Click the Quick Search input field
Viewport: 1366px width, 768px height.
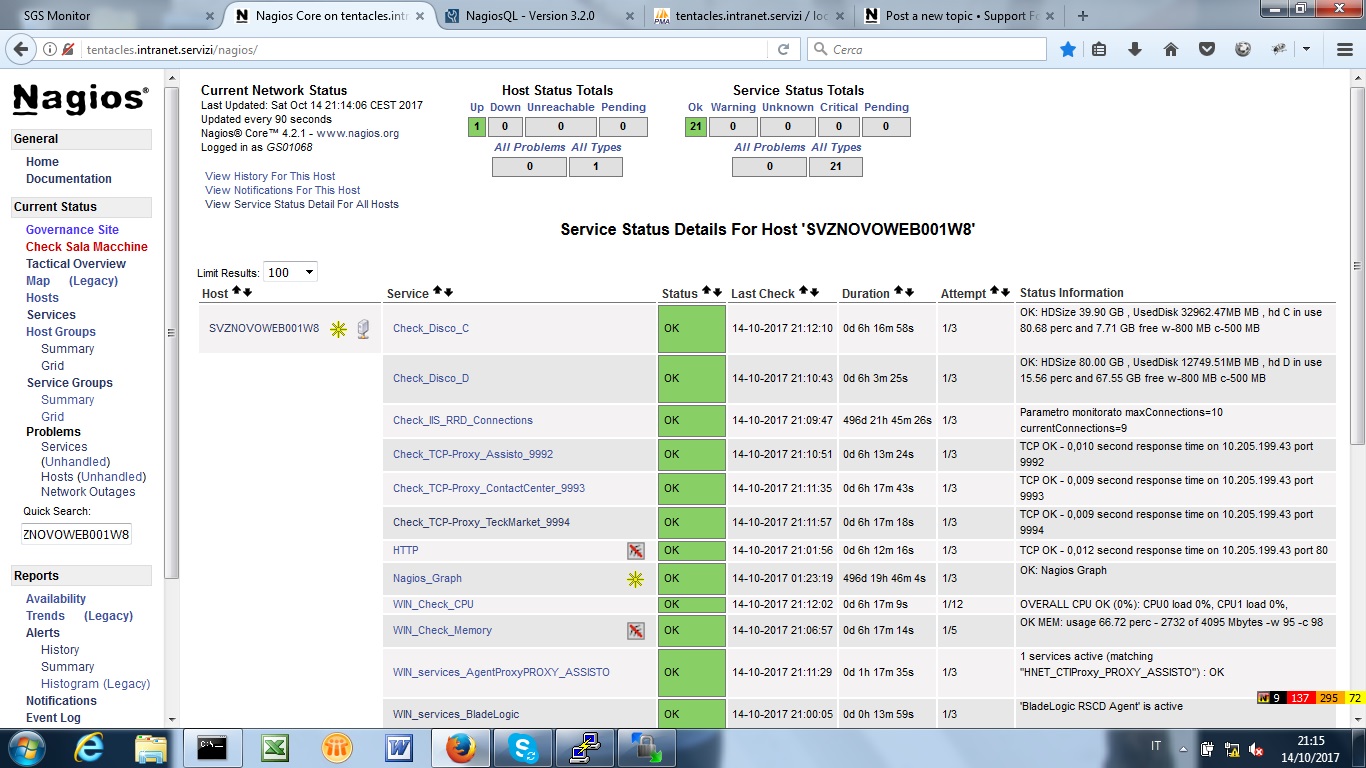(77, 534)
